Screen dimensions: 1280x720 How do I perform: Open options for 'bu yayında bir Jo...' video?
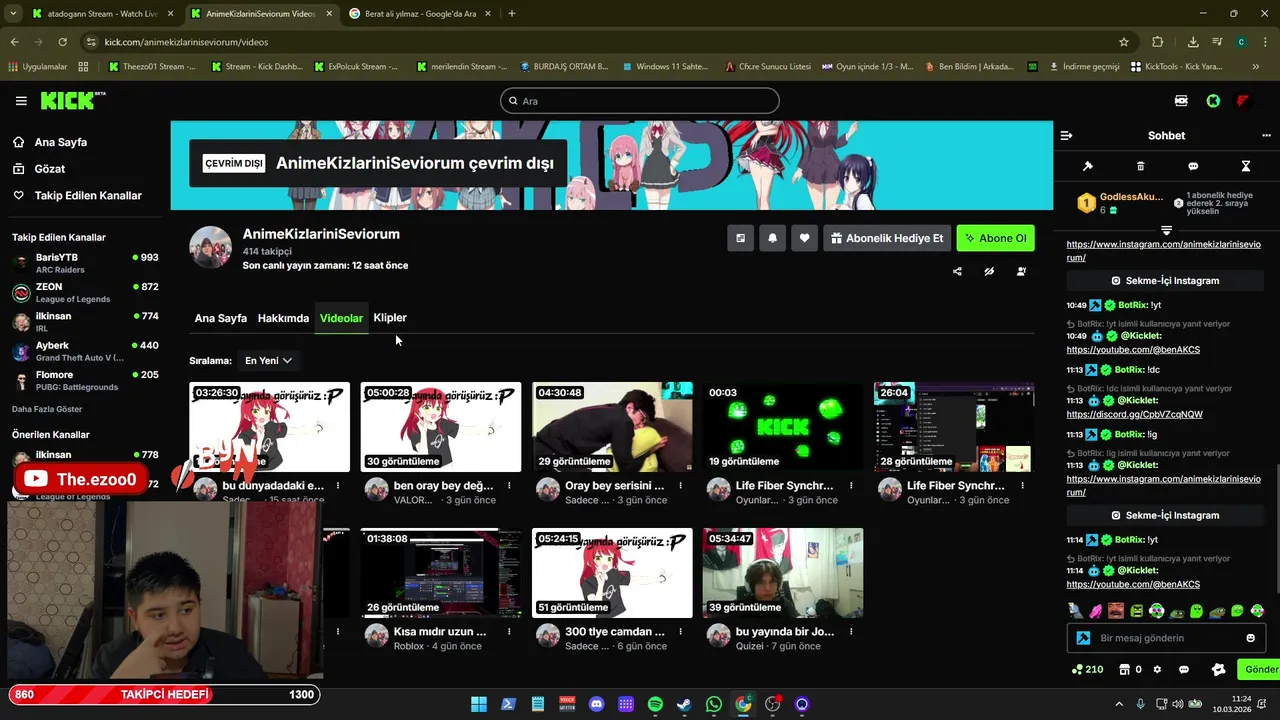click(851, 632)
